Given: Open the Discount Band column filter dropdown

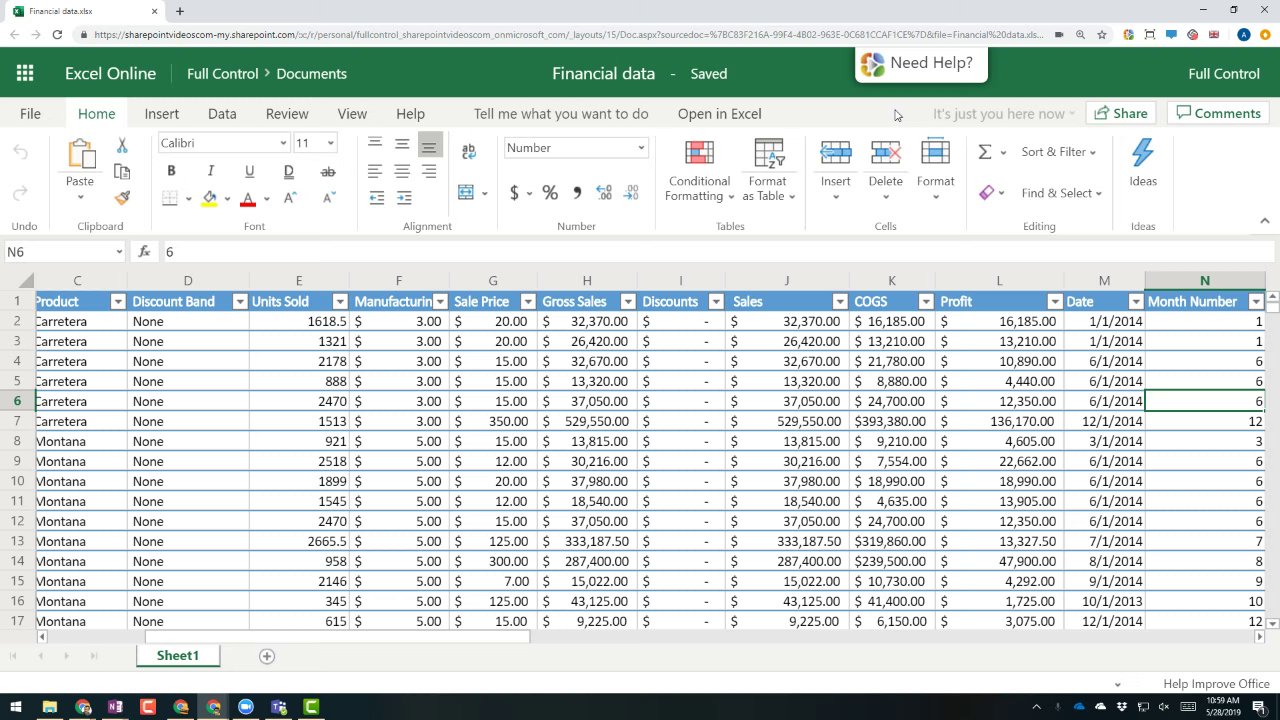Looking at the screenshot, I should click(239, 302).
